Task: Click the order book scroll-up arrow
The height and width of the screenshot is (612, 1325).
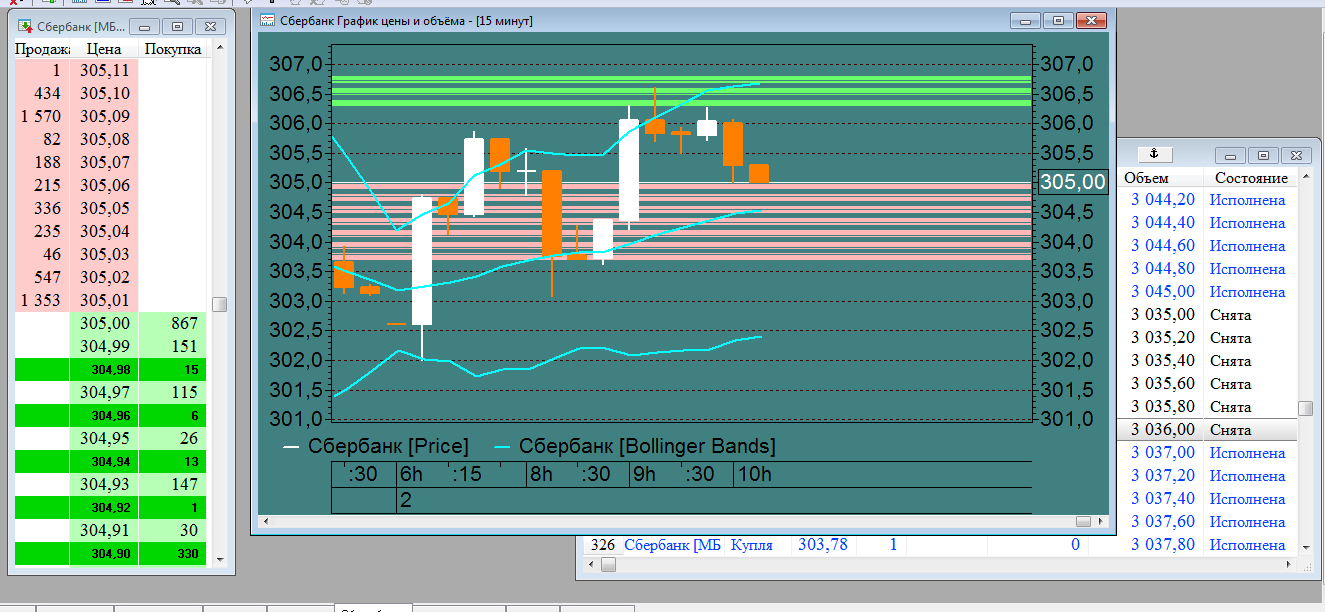Action: (219, 49)
